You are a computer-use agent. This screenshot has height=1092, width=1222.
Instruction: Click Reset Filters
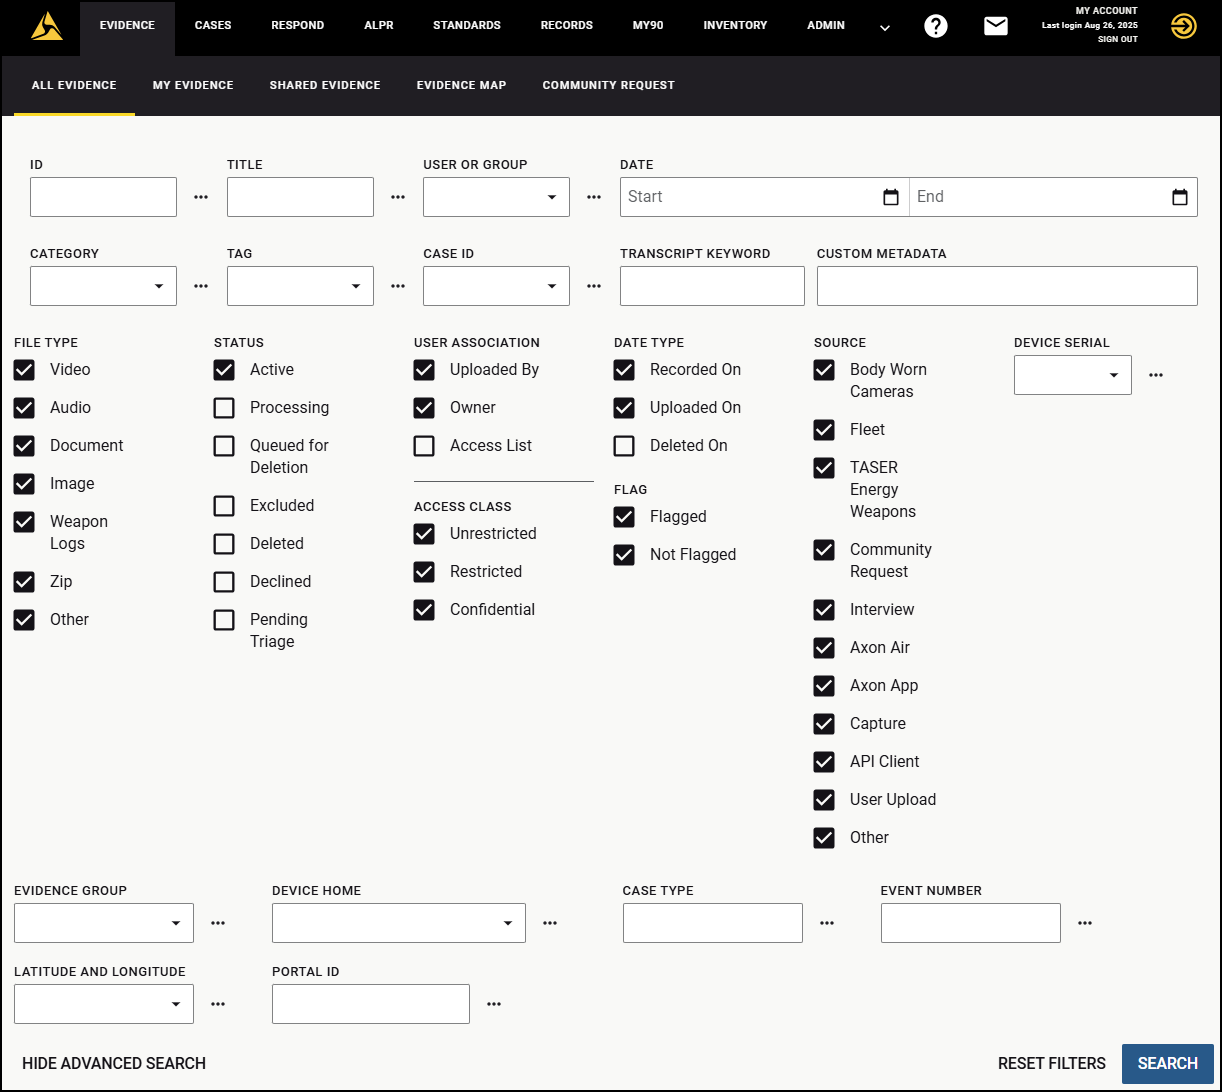click(x=1051, y=1063)
